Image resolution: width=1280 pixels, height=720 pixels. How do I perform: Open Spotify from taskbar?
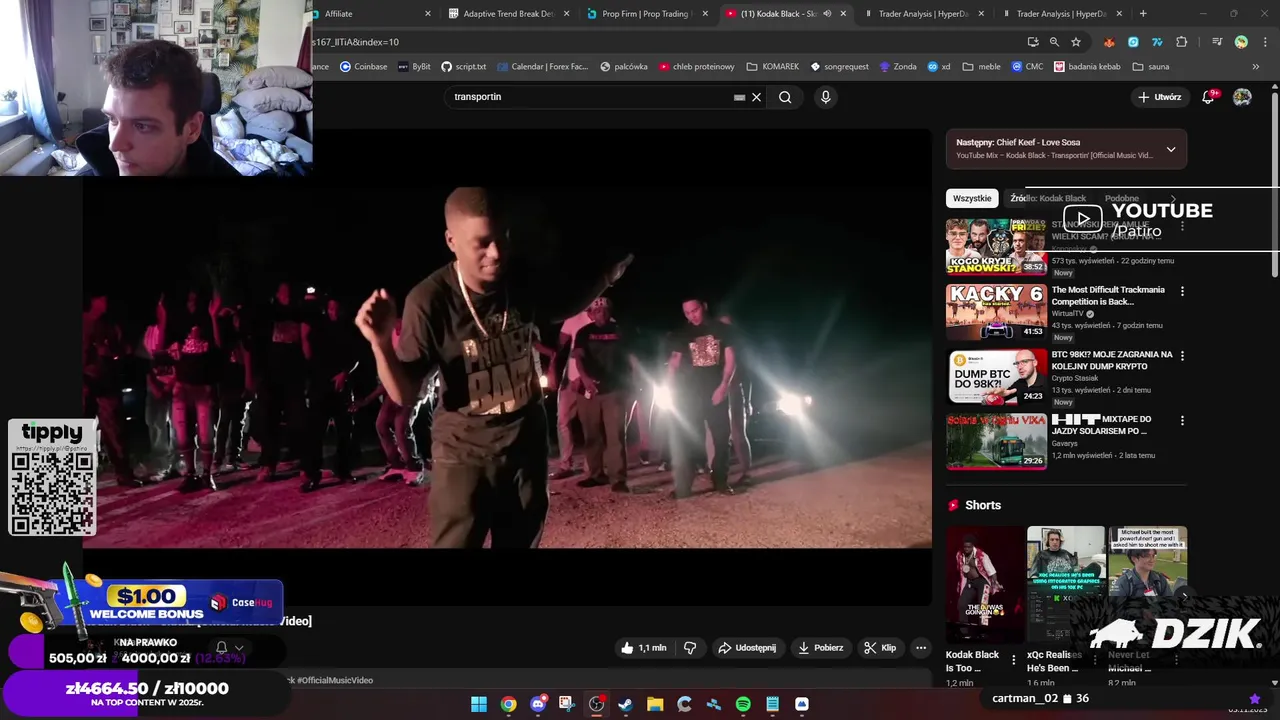[x=743, y=704]
